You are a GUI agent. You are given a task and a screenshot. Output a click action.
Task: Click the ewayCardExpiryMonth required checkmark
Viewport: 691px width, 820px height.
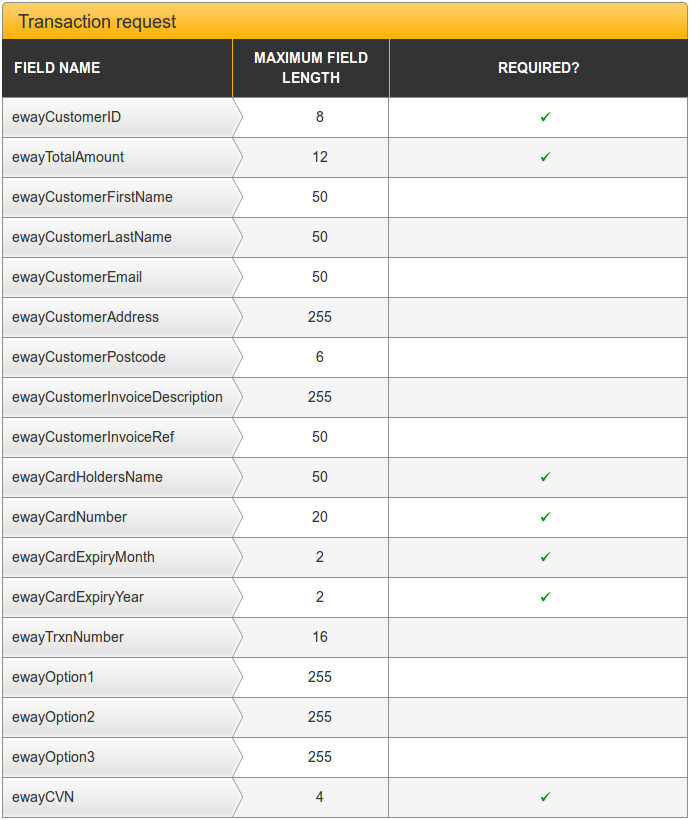pos(545,557)
